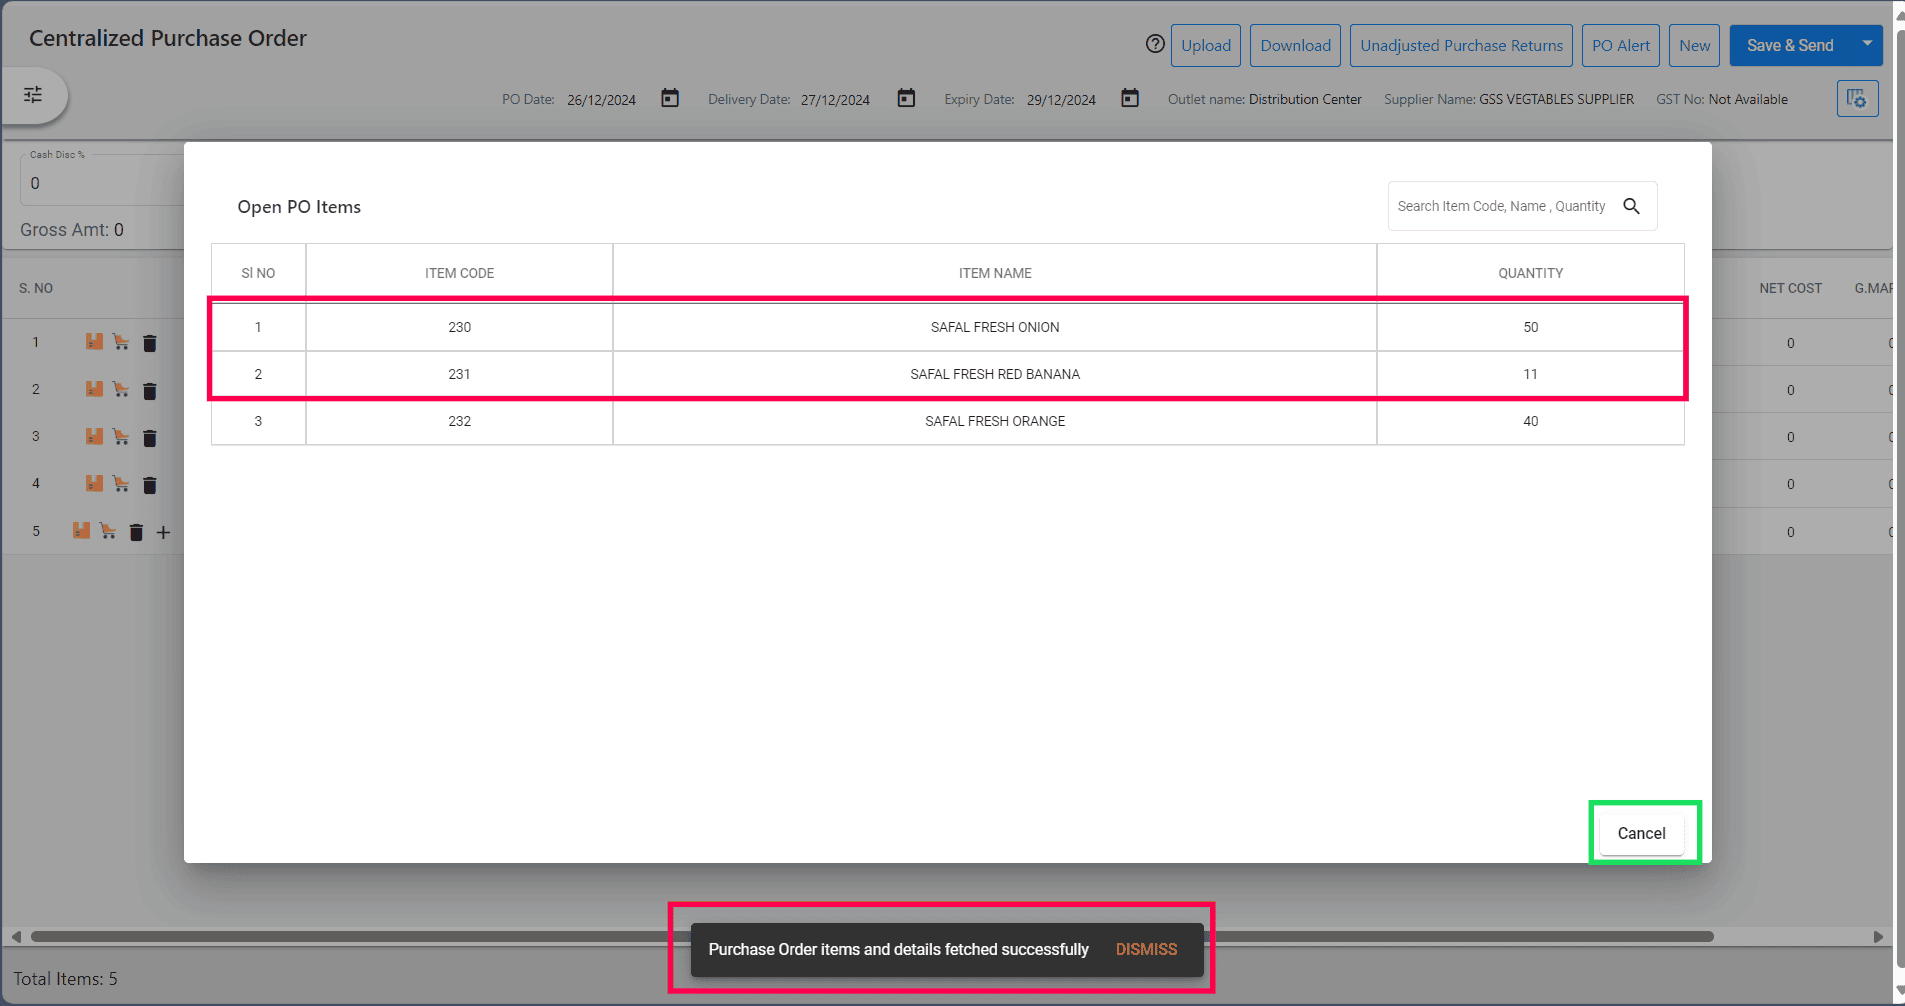This screenshot has height=1006, width=1905.
Task: Delete row 1 using the trash icon
Action: coord(150,344)
